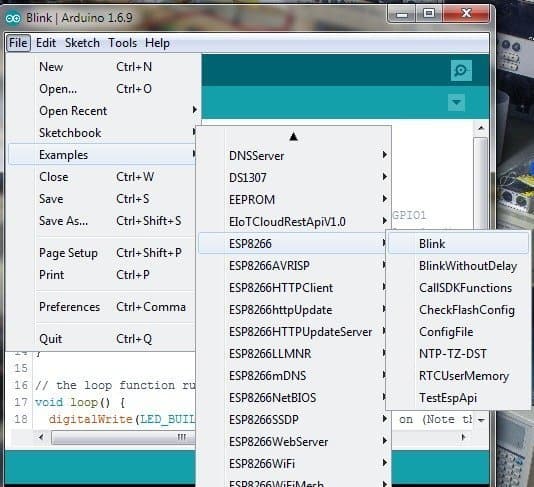Choose Page Setup from the File menu
The width and height of the screenshot is (534, 487).
[x=102, y=253]
